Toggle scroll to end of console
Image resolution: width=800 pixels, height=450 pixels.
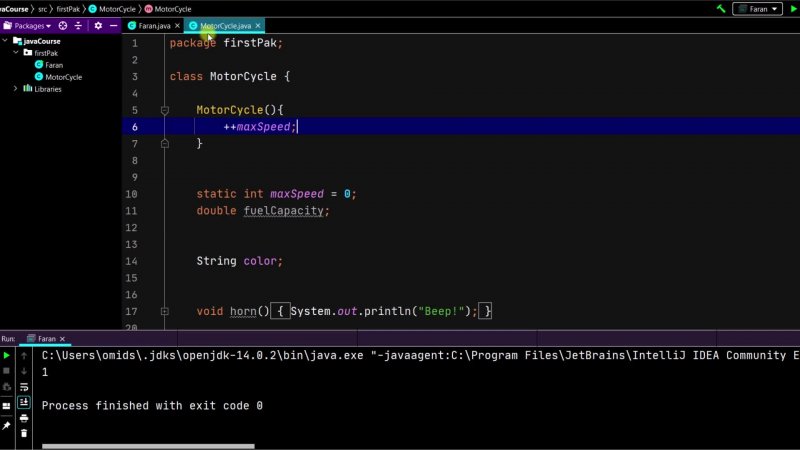pos(24,402)
